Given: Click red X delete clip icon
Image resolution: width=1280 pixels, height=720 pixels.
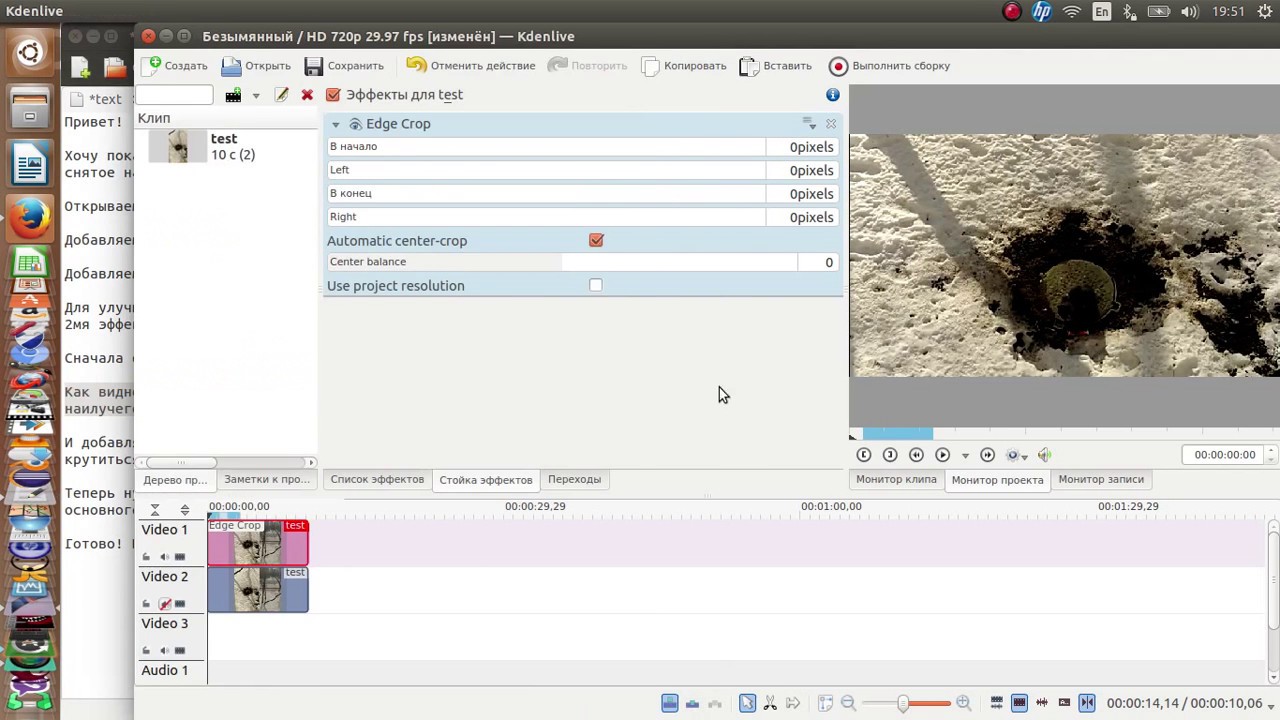Looking at the screenshot, I should coord(307,95).
